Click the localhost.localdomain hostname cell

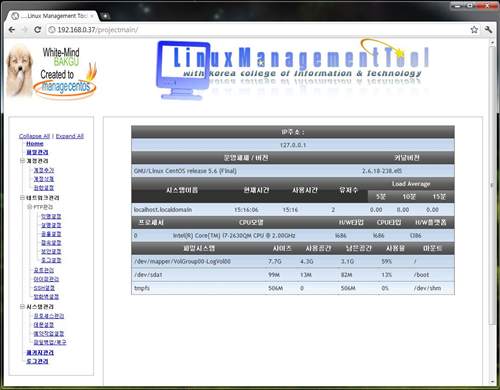163,210
